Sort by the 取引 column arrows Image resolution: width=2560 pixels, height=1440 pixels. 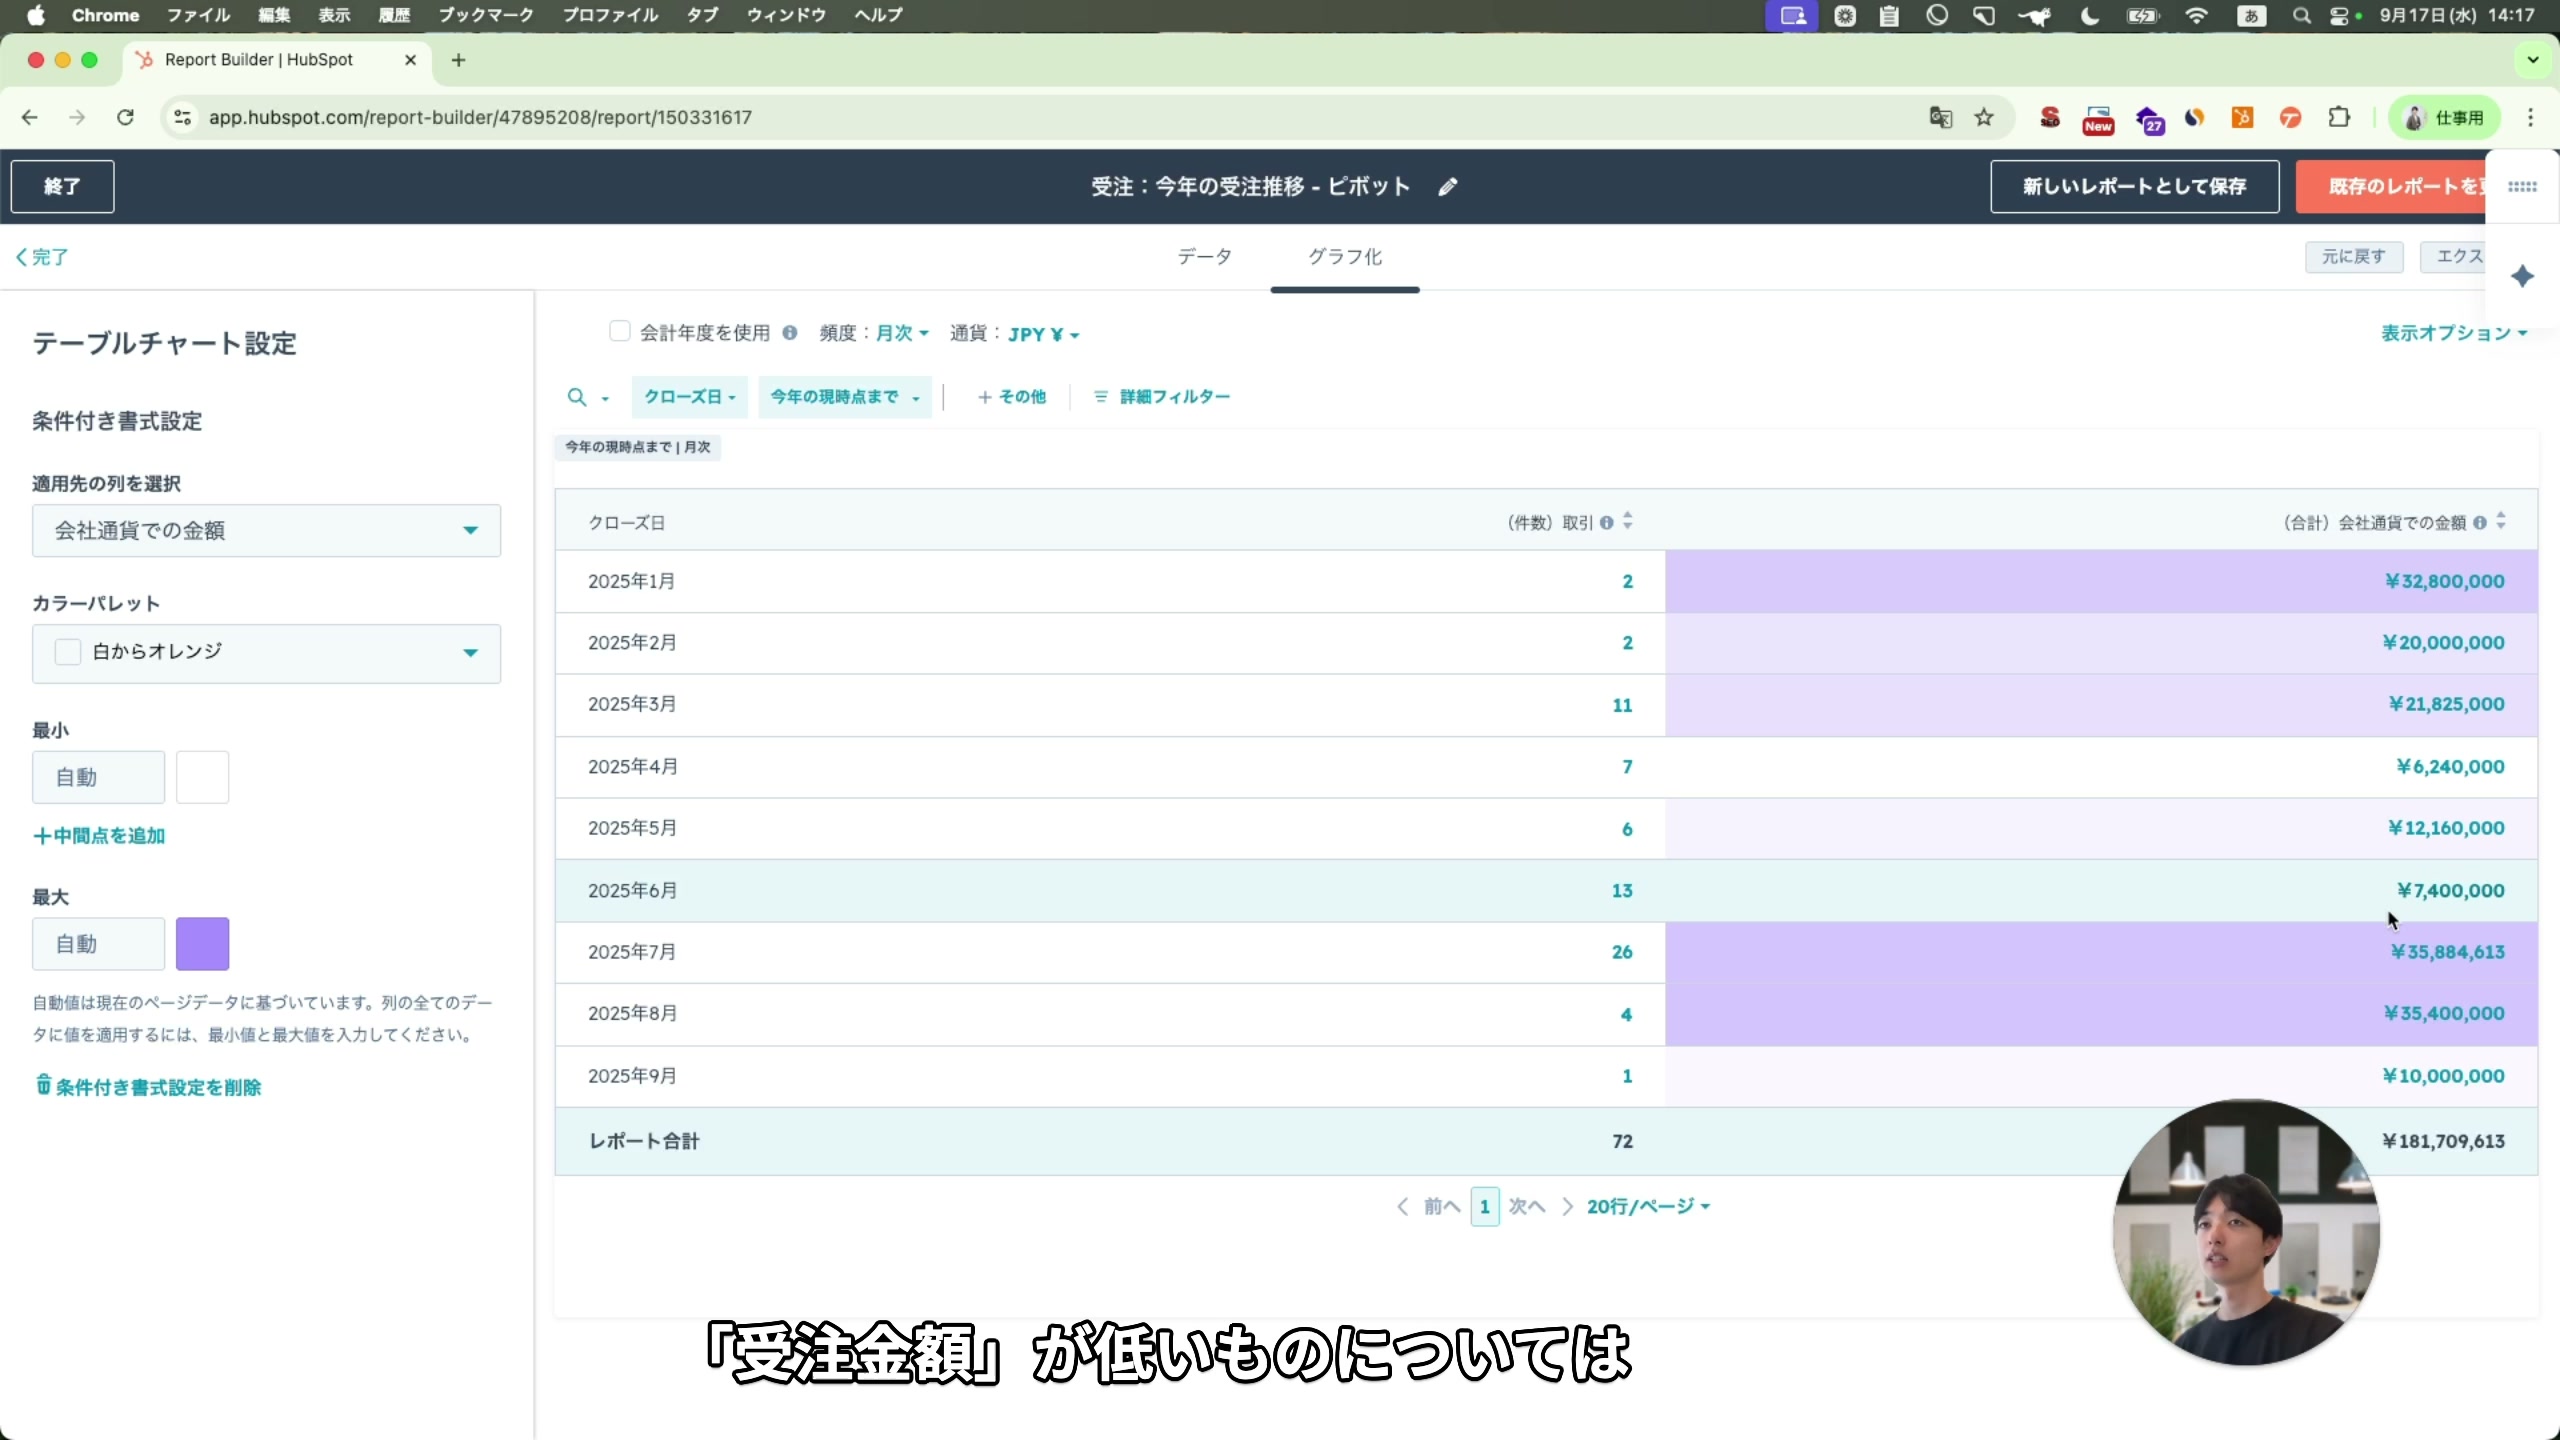coord(1627,521)
